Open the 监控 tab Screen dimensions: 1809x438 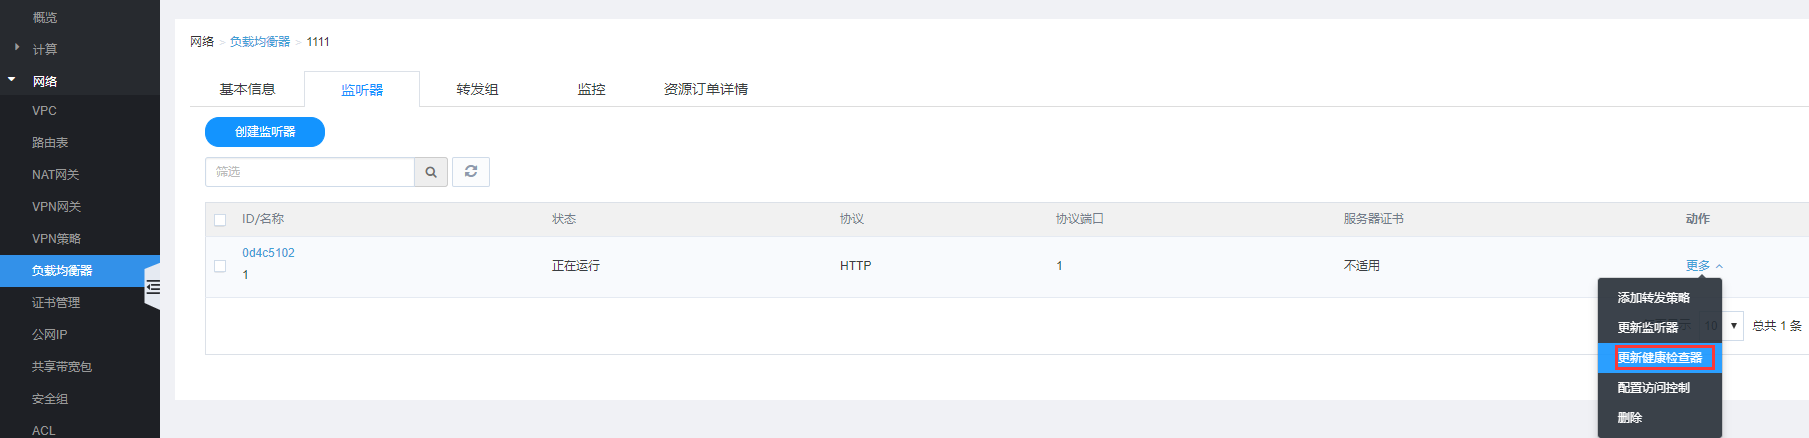click(591, 89)
